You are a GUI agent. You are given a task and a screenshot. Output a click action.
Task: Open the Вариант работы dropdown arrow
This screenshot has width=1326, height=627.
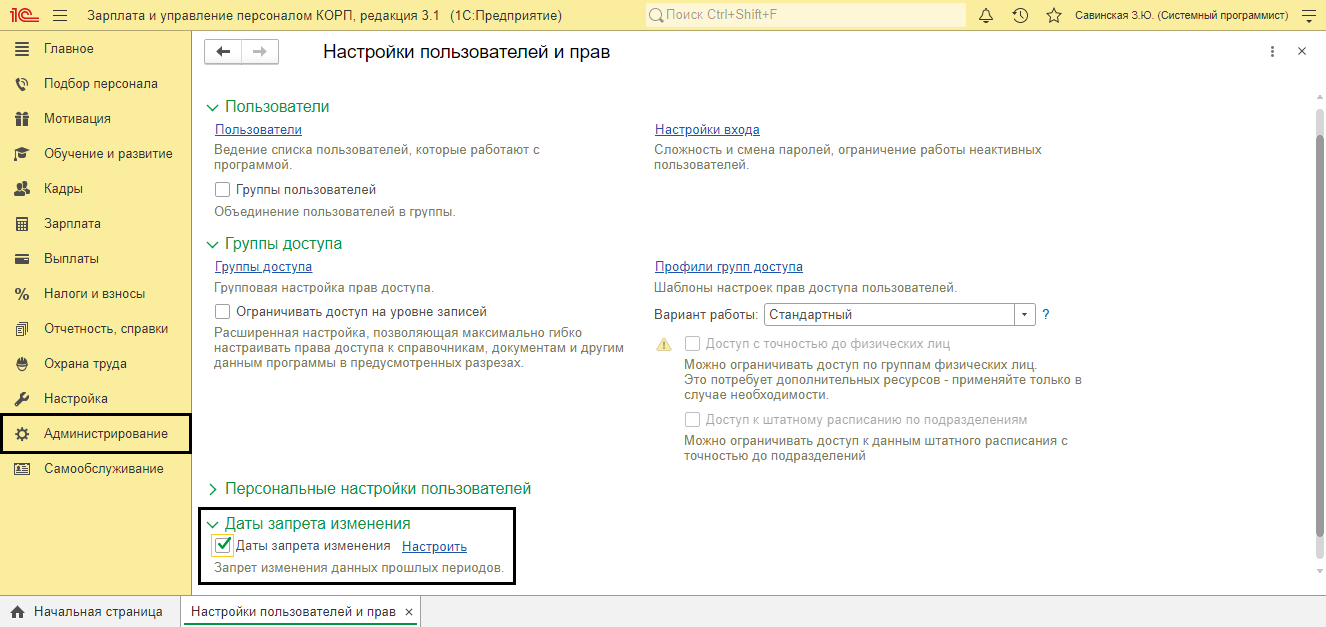pyautogui.click(x=1024, y=314)
